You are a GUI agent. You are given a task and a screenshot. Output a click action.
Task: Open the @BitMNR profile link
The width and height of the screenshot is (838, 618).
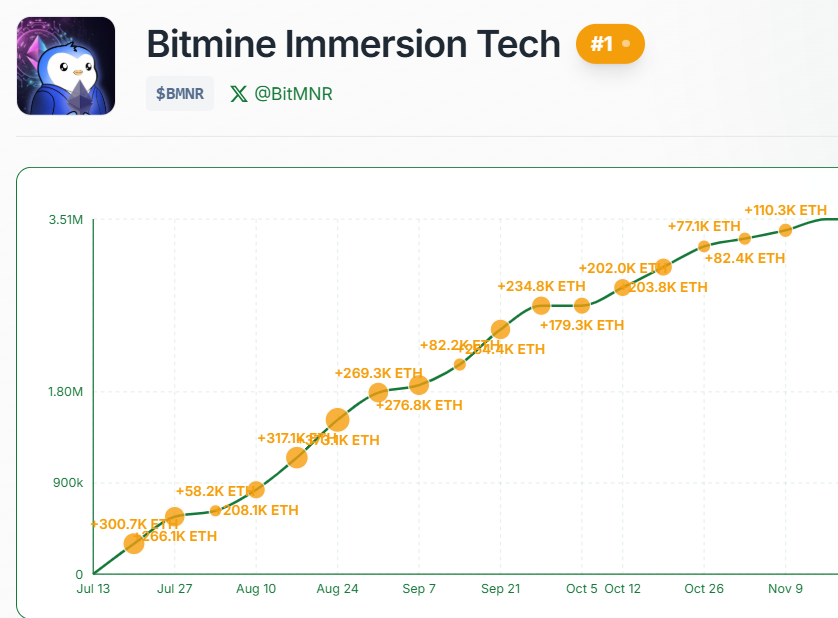[x=293, y=94]
